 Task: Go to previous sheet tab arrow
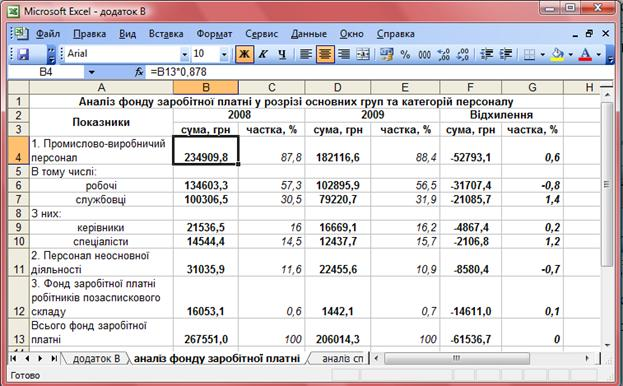pos(27,359)
